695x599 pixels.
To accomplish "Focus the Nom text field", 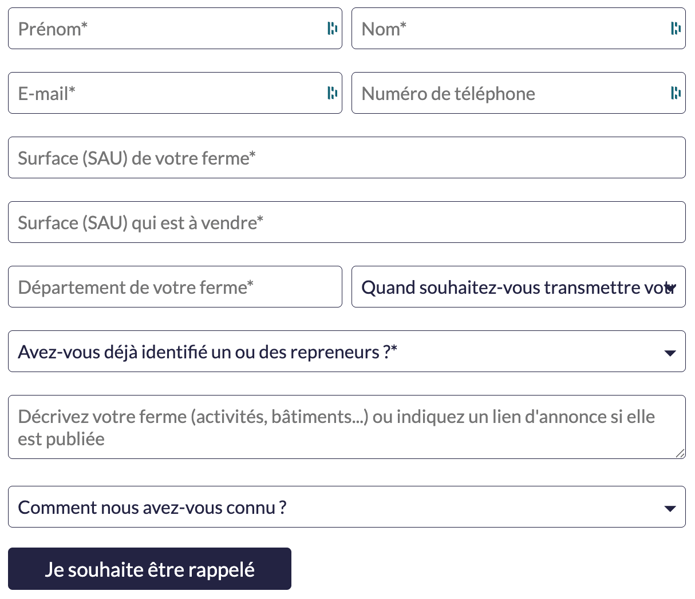I will [x=505, y=29].
